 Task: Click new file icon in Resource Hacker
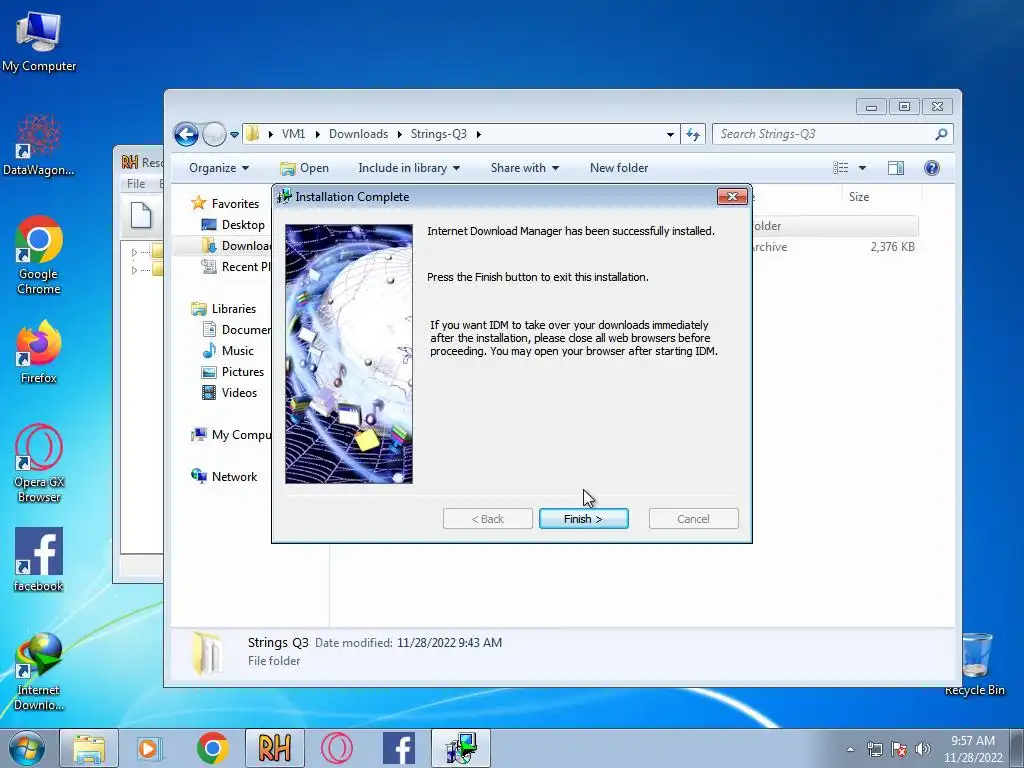pyautogui.click(x=141, y=216)
